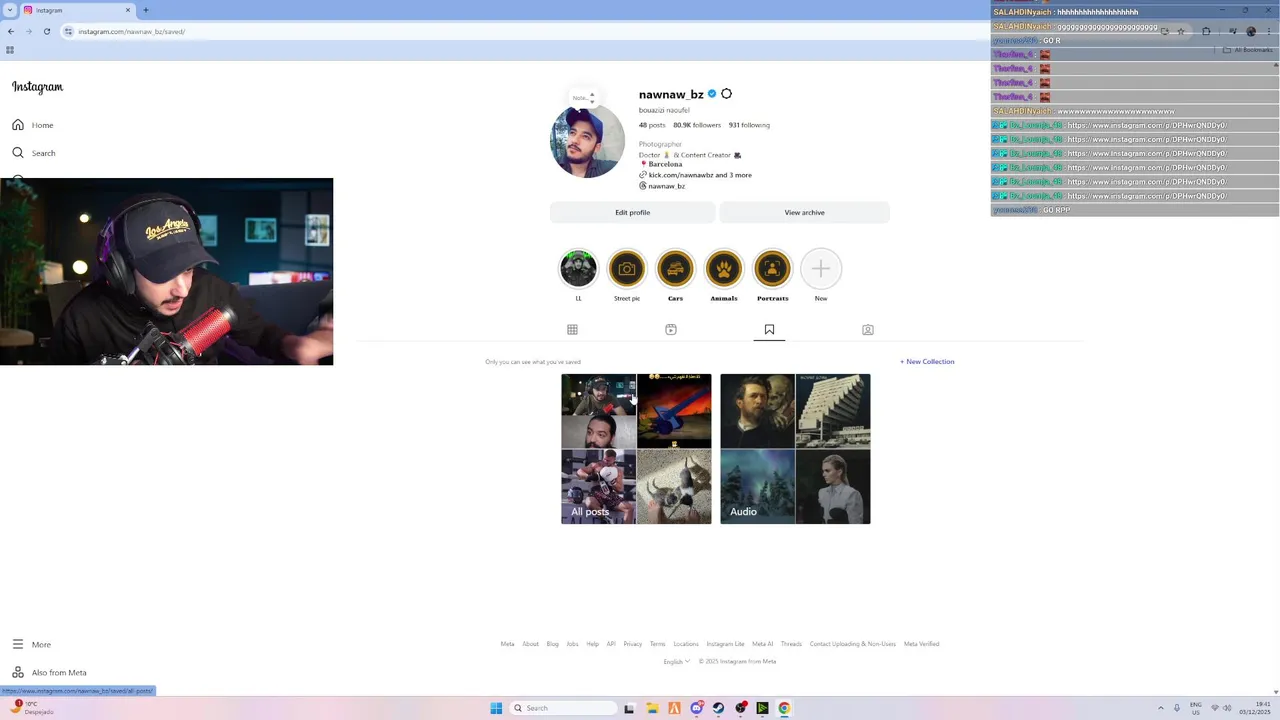This screenshot has height=720, width=1280.
Task: Open the profile picture
Action: 587,141
